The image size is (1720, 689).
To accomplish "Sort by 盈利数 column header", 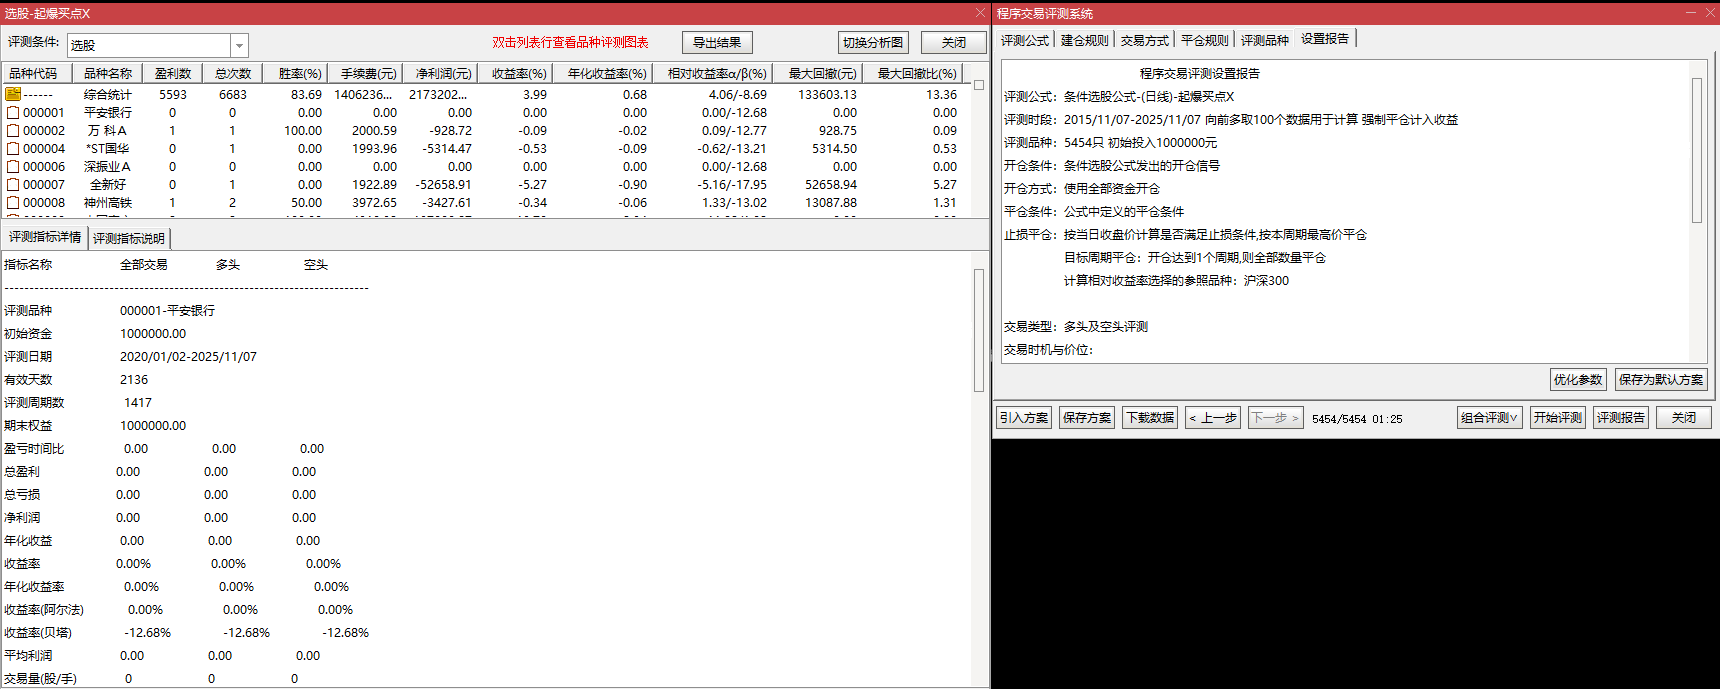I will [173, 73].
